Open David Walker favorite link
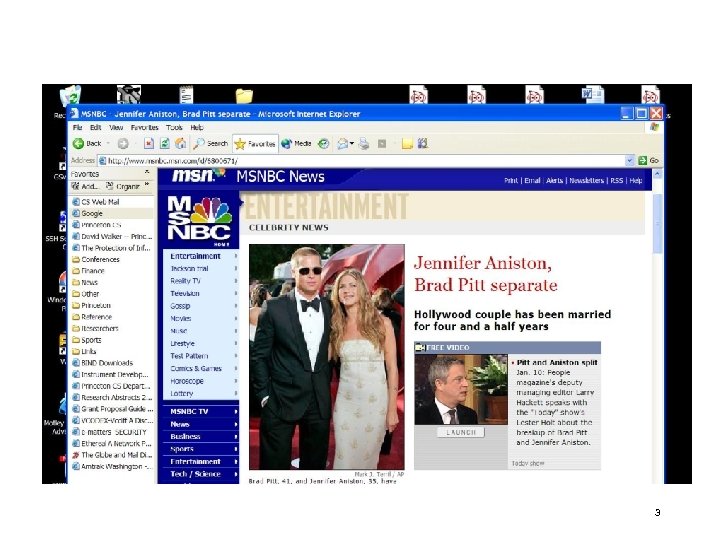 click(112, 236)
